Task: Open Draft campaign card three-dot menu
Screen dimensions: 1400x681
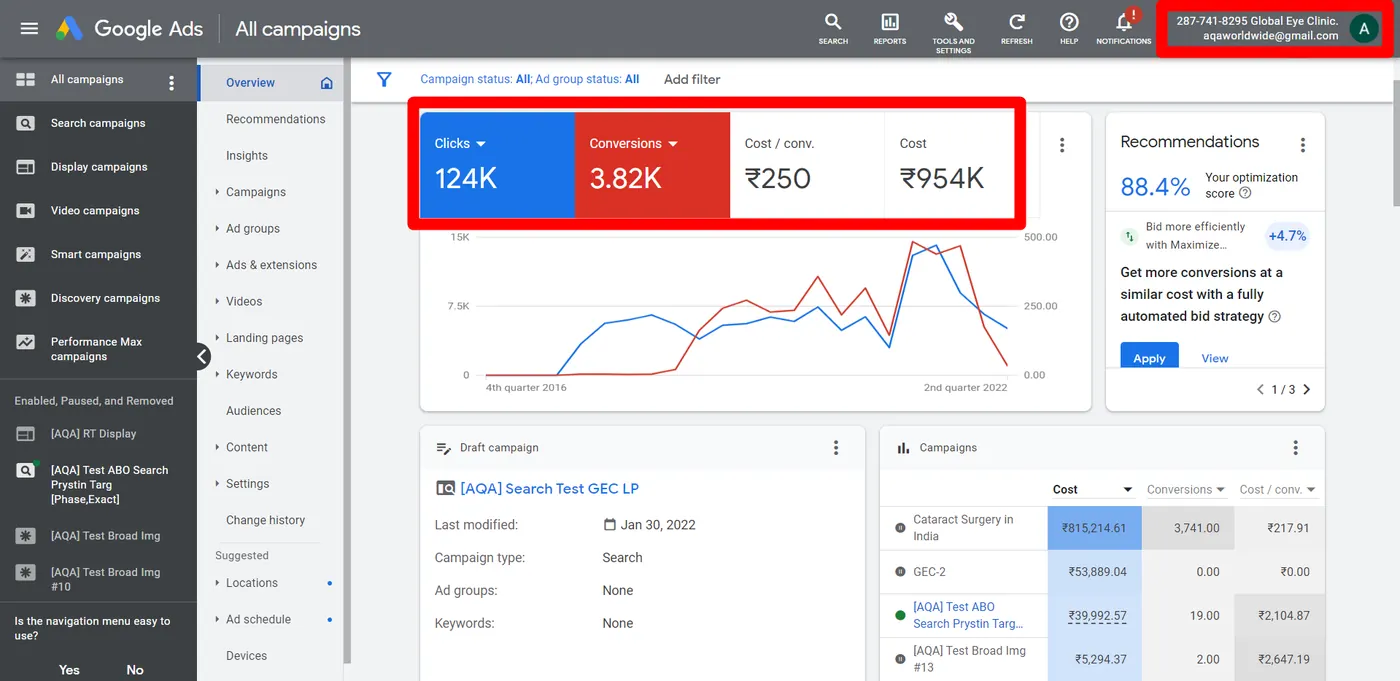Action: click(x=836, y=448)
